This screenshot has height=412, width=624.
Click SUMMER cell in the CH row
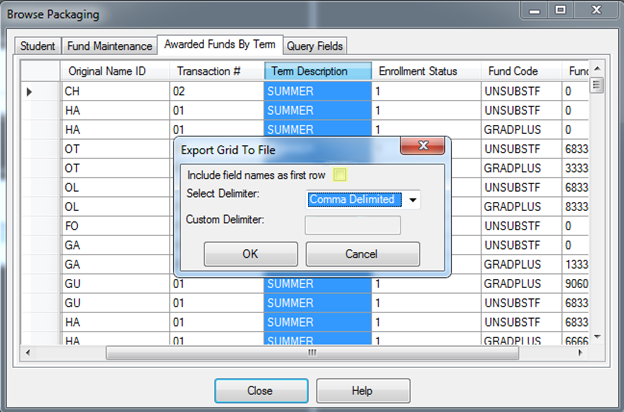point(318,92)
